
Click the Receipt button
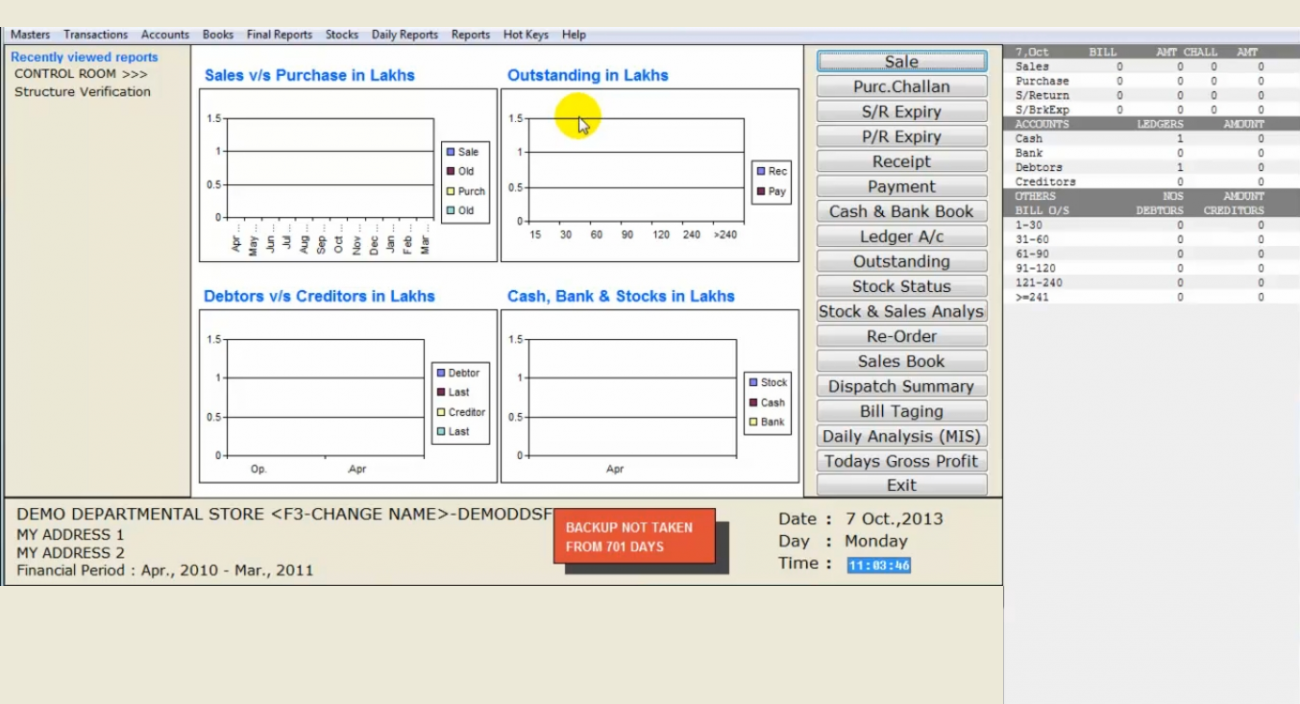(x=901, y=161)
